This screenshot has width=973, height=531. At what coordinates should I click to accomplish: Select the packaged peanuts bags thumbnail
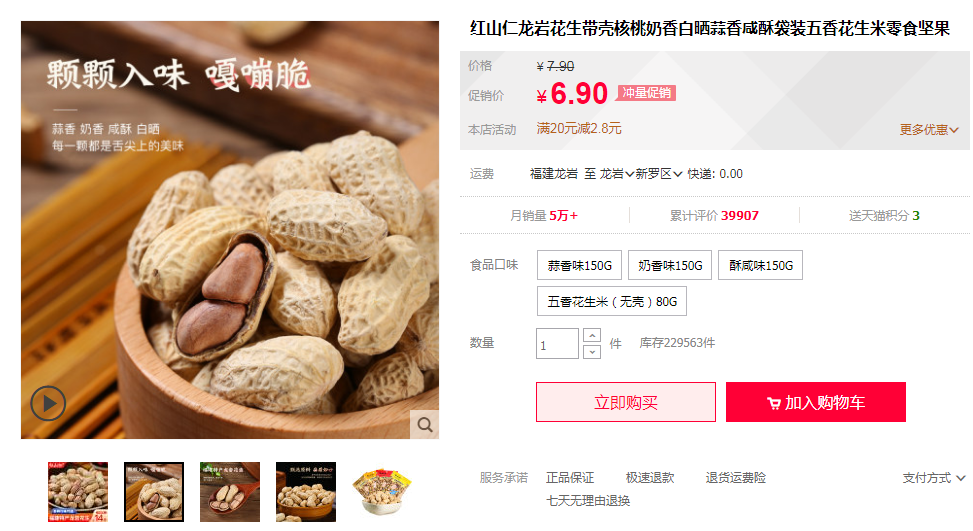382,492
